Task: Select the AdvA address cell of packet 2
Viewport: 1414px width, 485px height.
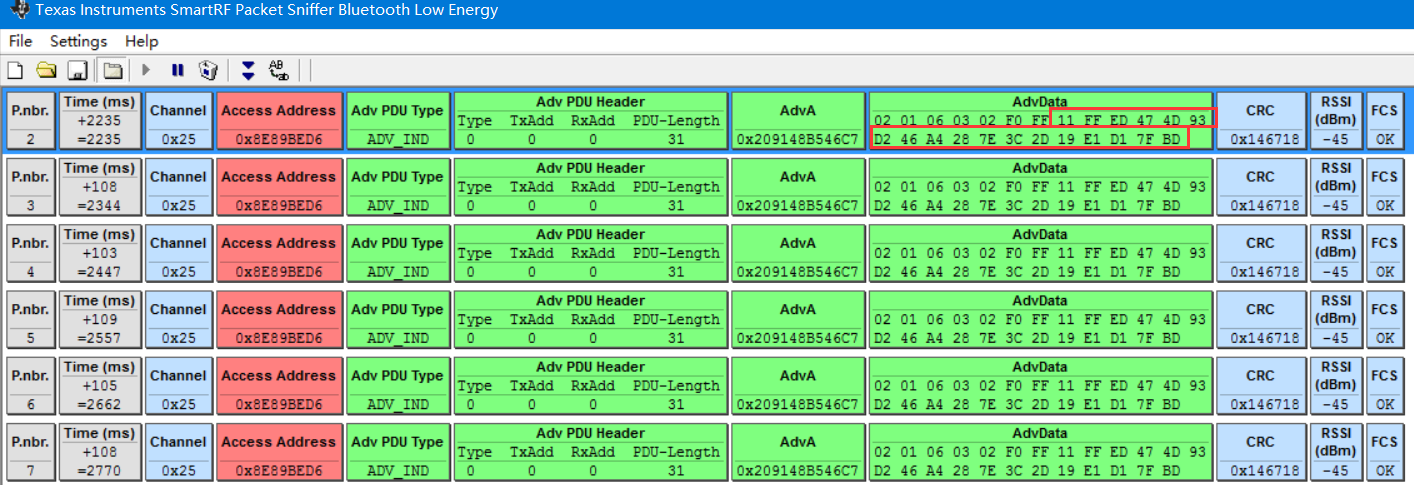Action: point(798,121)
